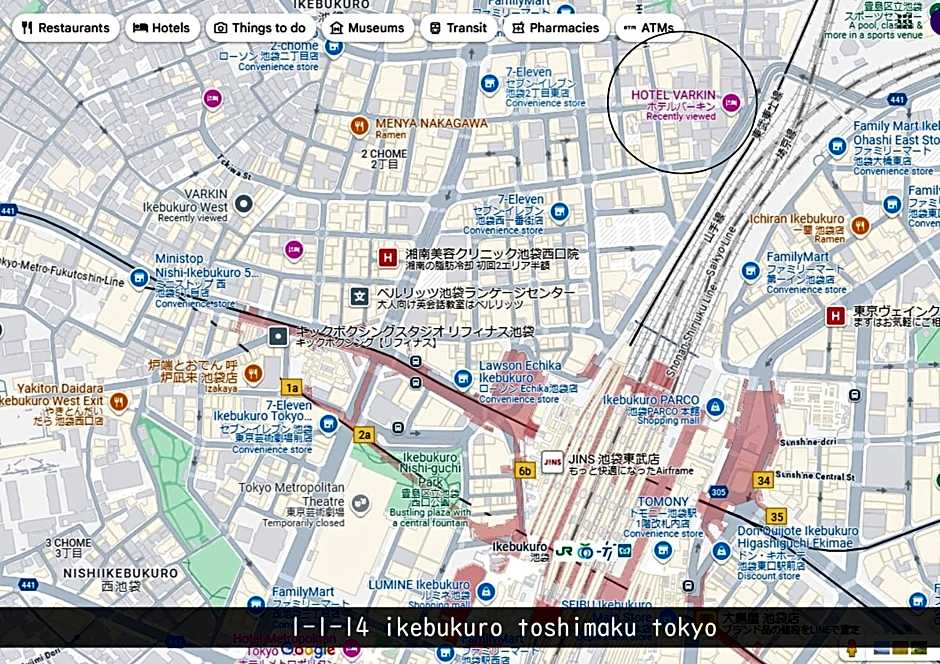Click the Ichiran Ikebukuro ramen pin
This screenshot has width=940, height=664.
tap(860, 226)
